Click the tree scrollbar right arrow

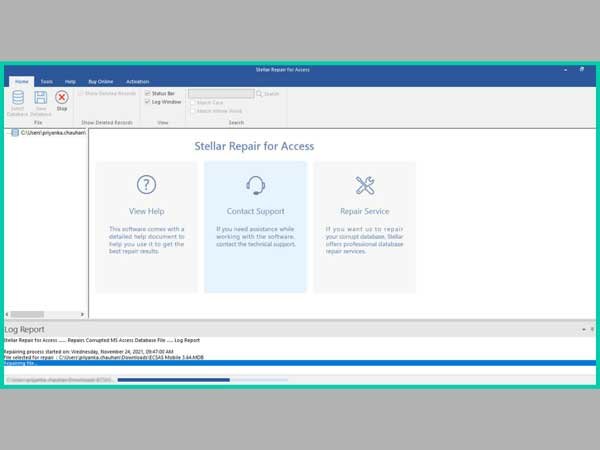82,314
